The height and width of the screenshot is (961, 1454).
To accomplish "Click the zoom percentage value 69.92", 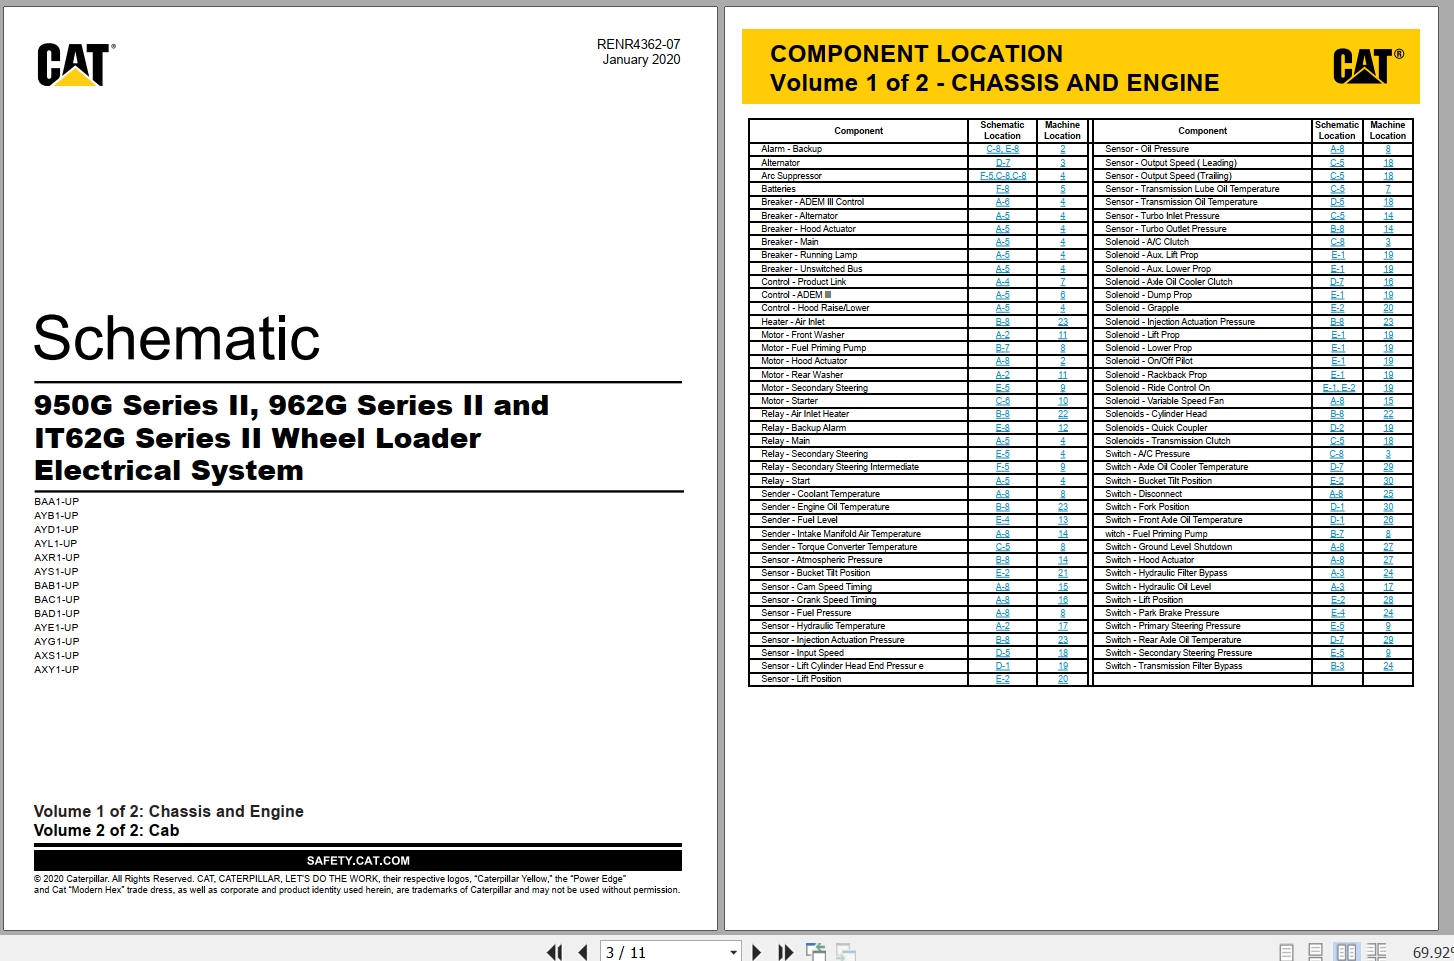I will pyautogui.click(x=1432, y=952).
